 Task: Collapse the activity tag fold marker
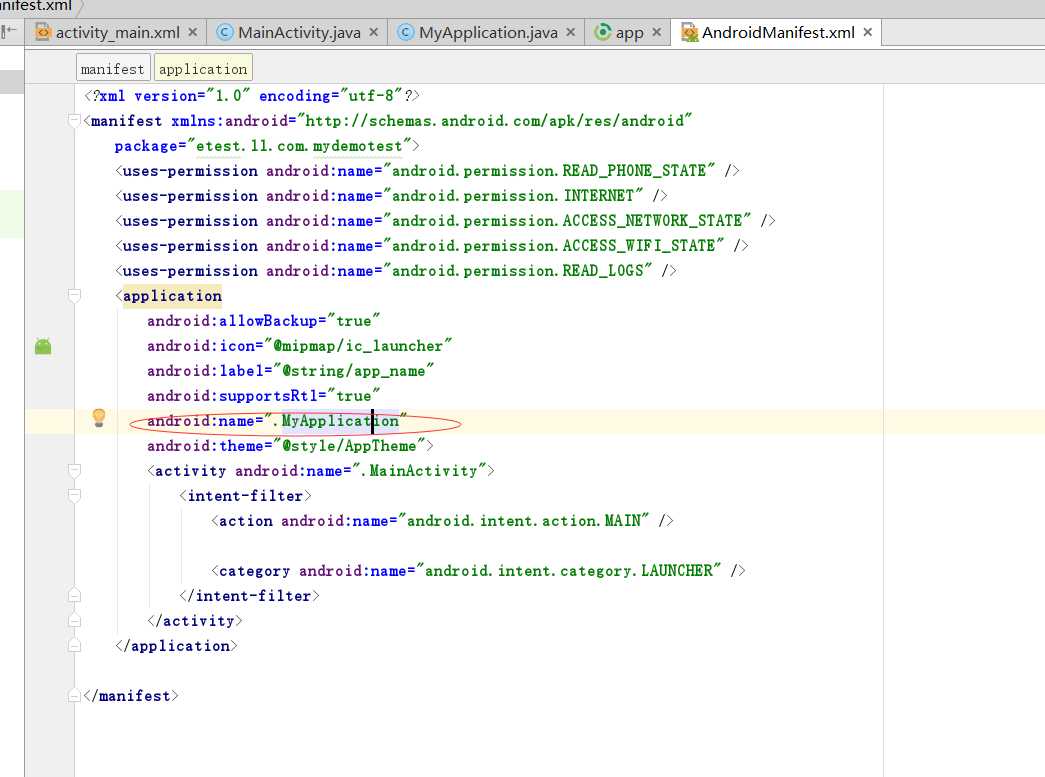(75, 470)
